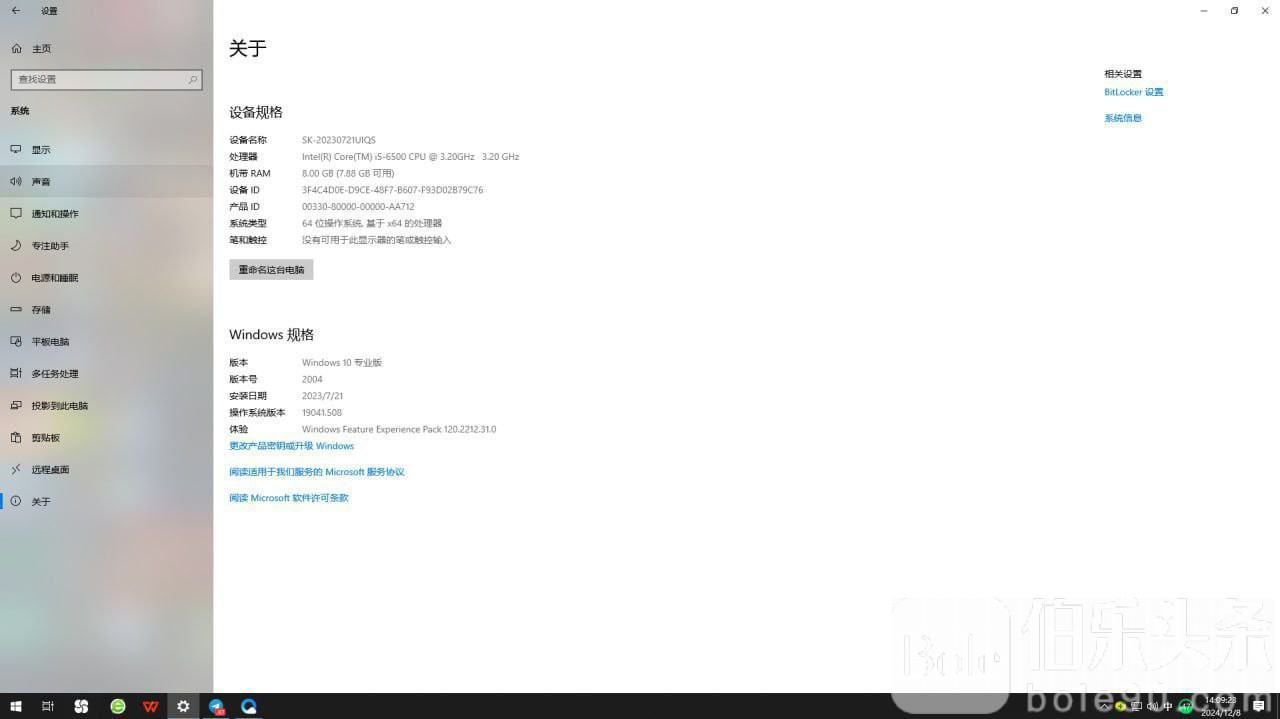Click 更改产品密钥或升级 Windows link
This screenshot has width=1280, height=719.
pos(291,446)
